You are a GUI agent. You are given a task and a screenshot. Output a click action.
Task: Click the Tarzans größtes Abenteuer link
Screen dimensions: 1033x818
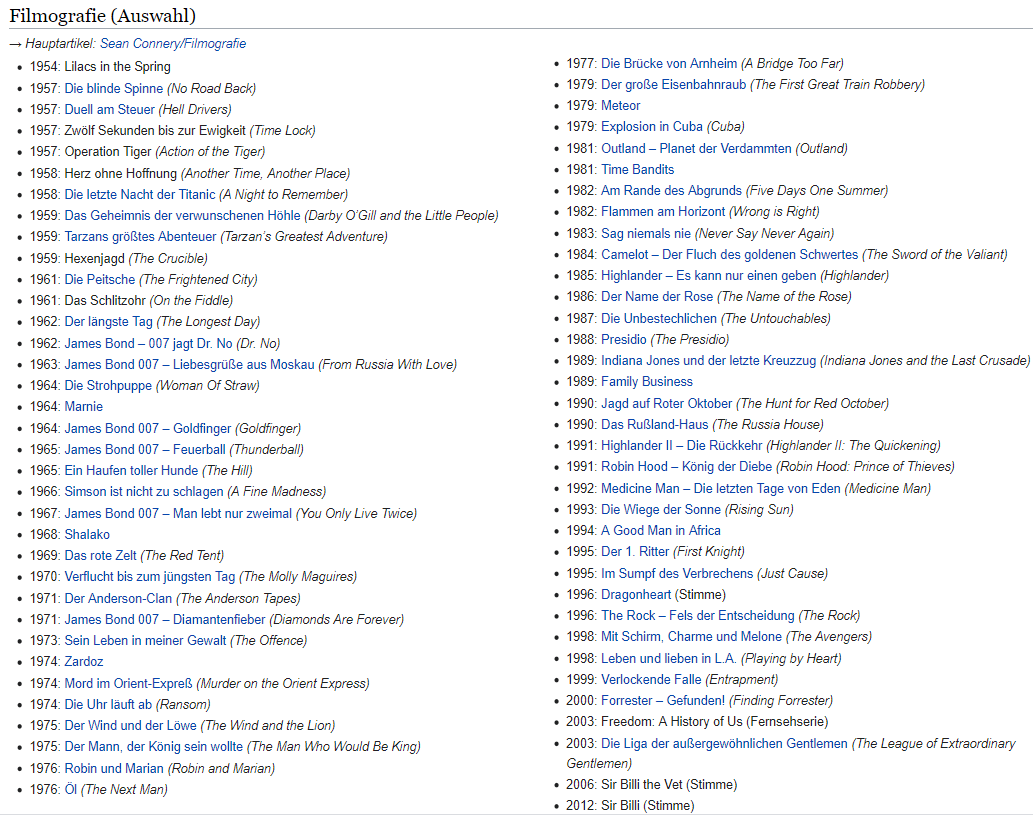(140, 236)
